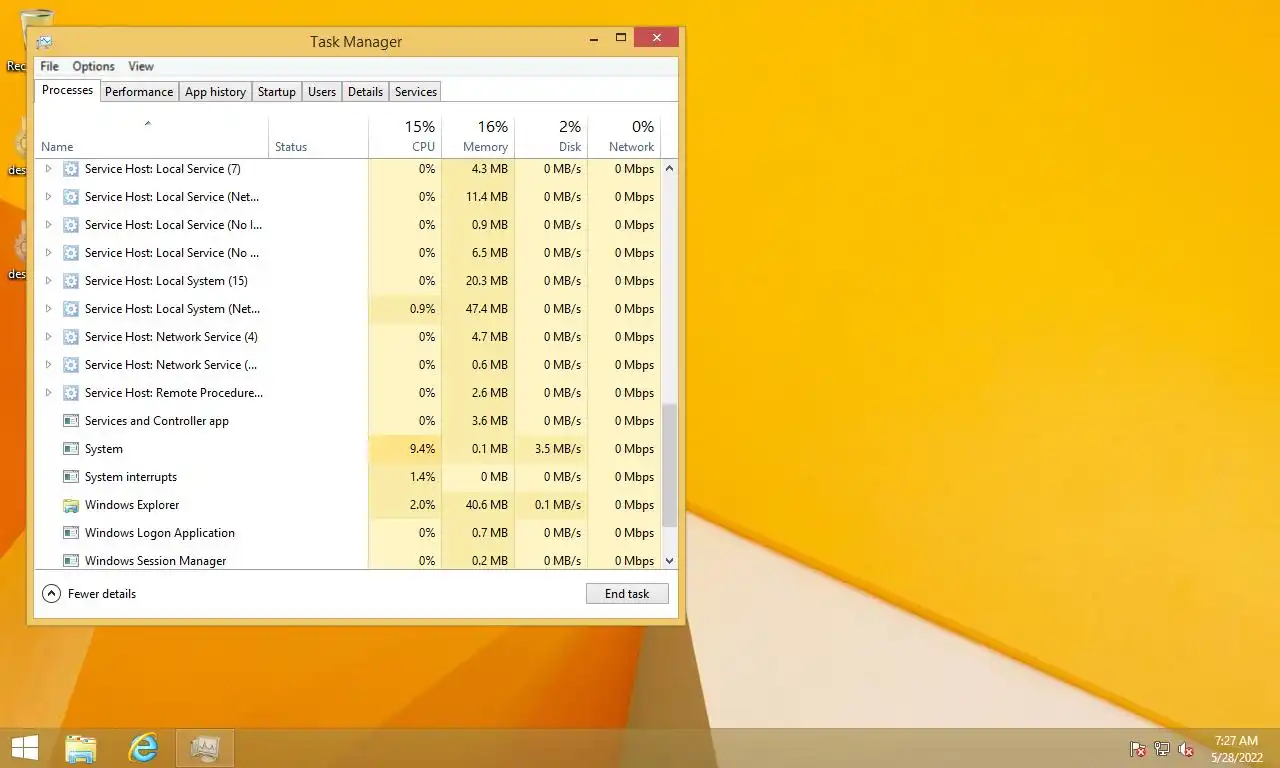Open the Windows Start button
Screen dimensions: 1280x768
[24, 748]
